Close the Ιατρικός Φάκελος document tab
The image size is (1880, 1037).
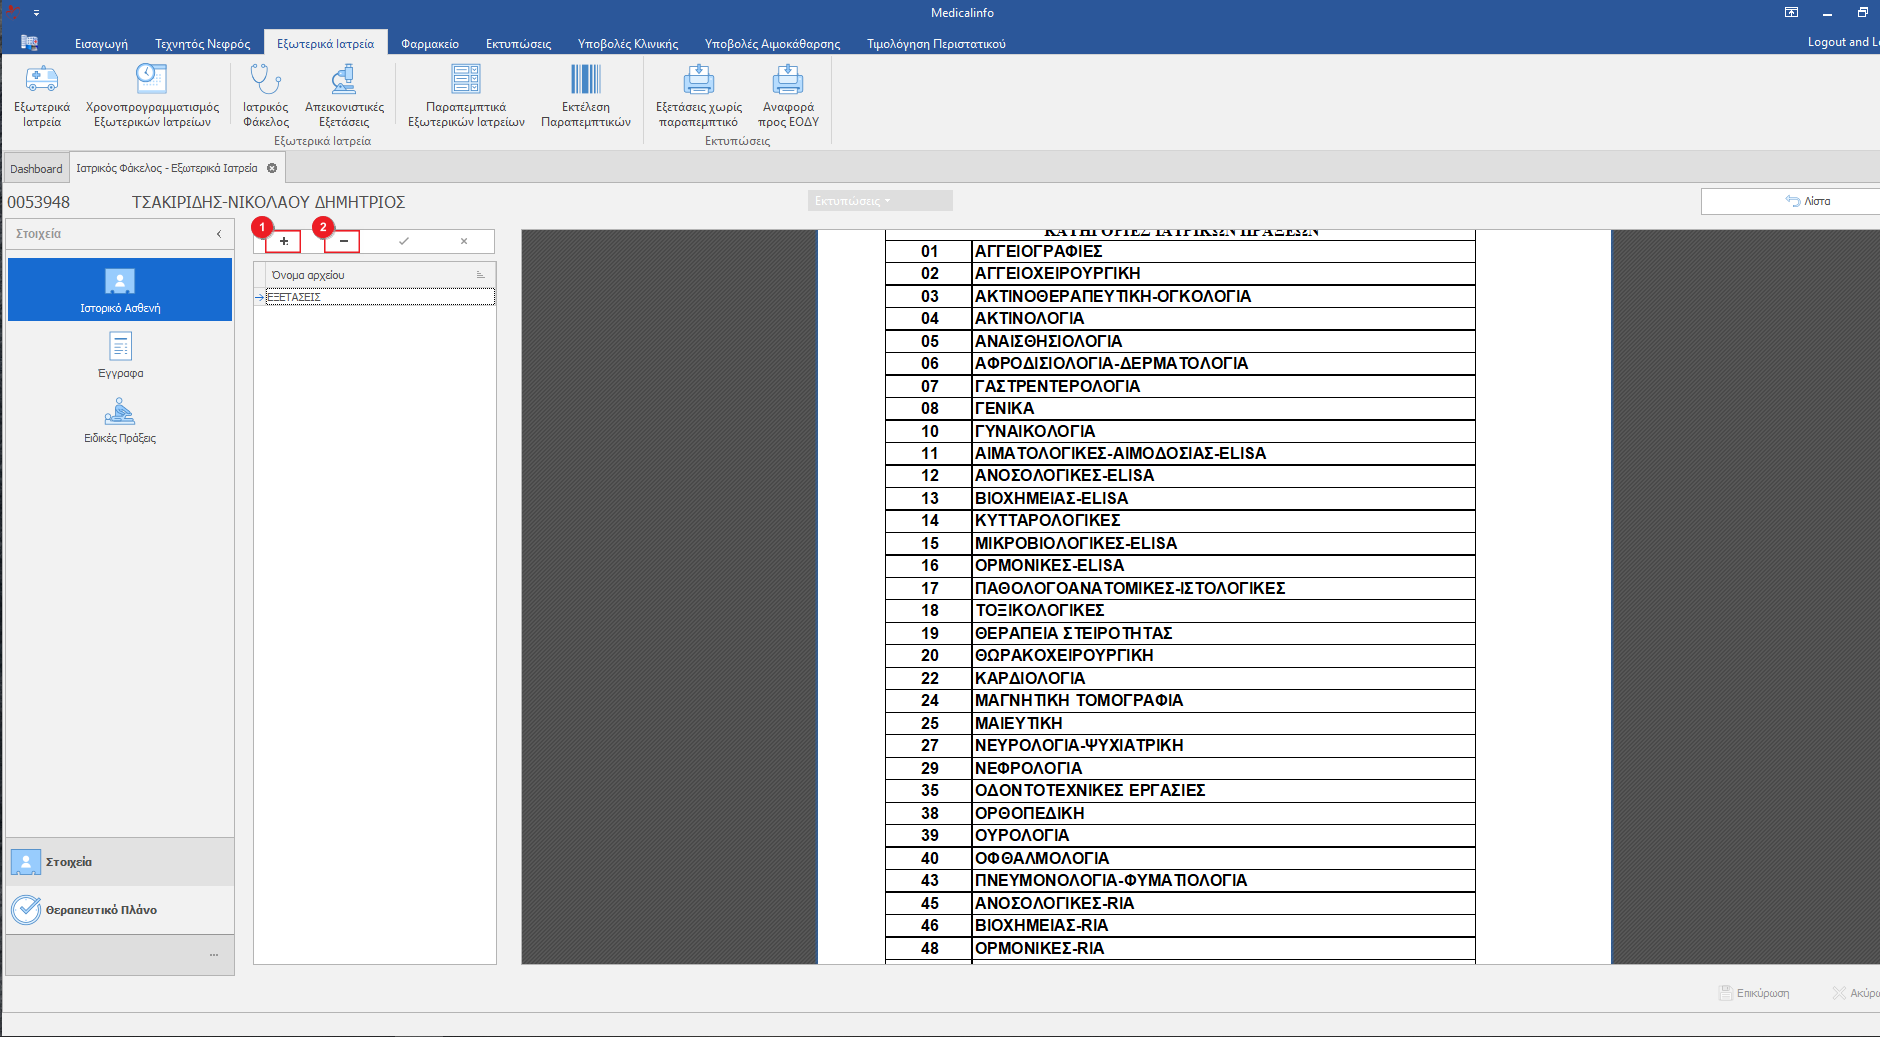tap(272, 168)
